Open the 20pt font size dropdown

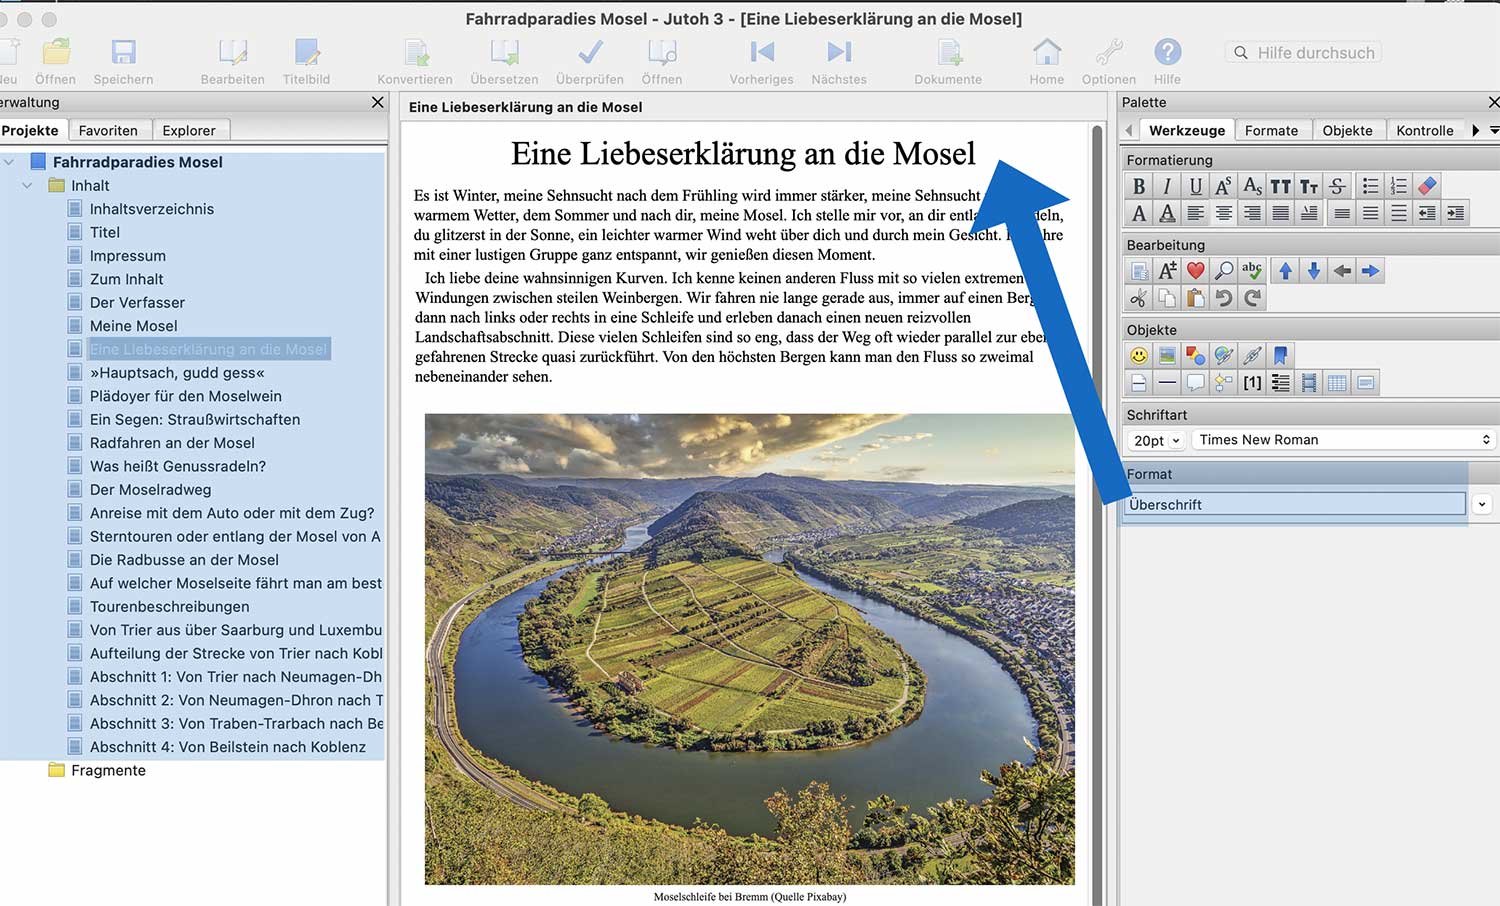(1156, 440)
